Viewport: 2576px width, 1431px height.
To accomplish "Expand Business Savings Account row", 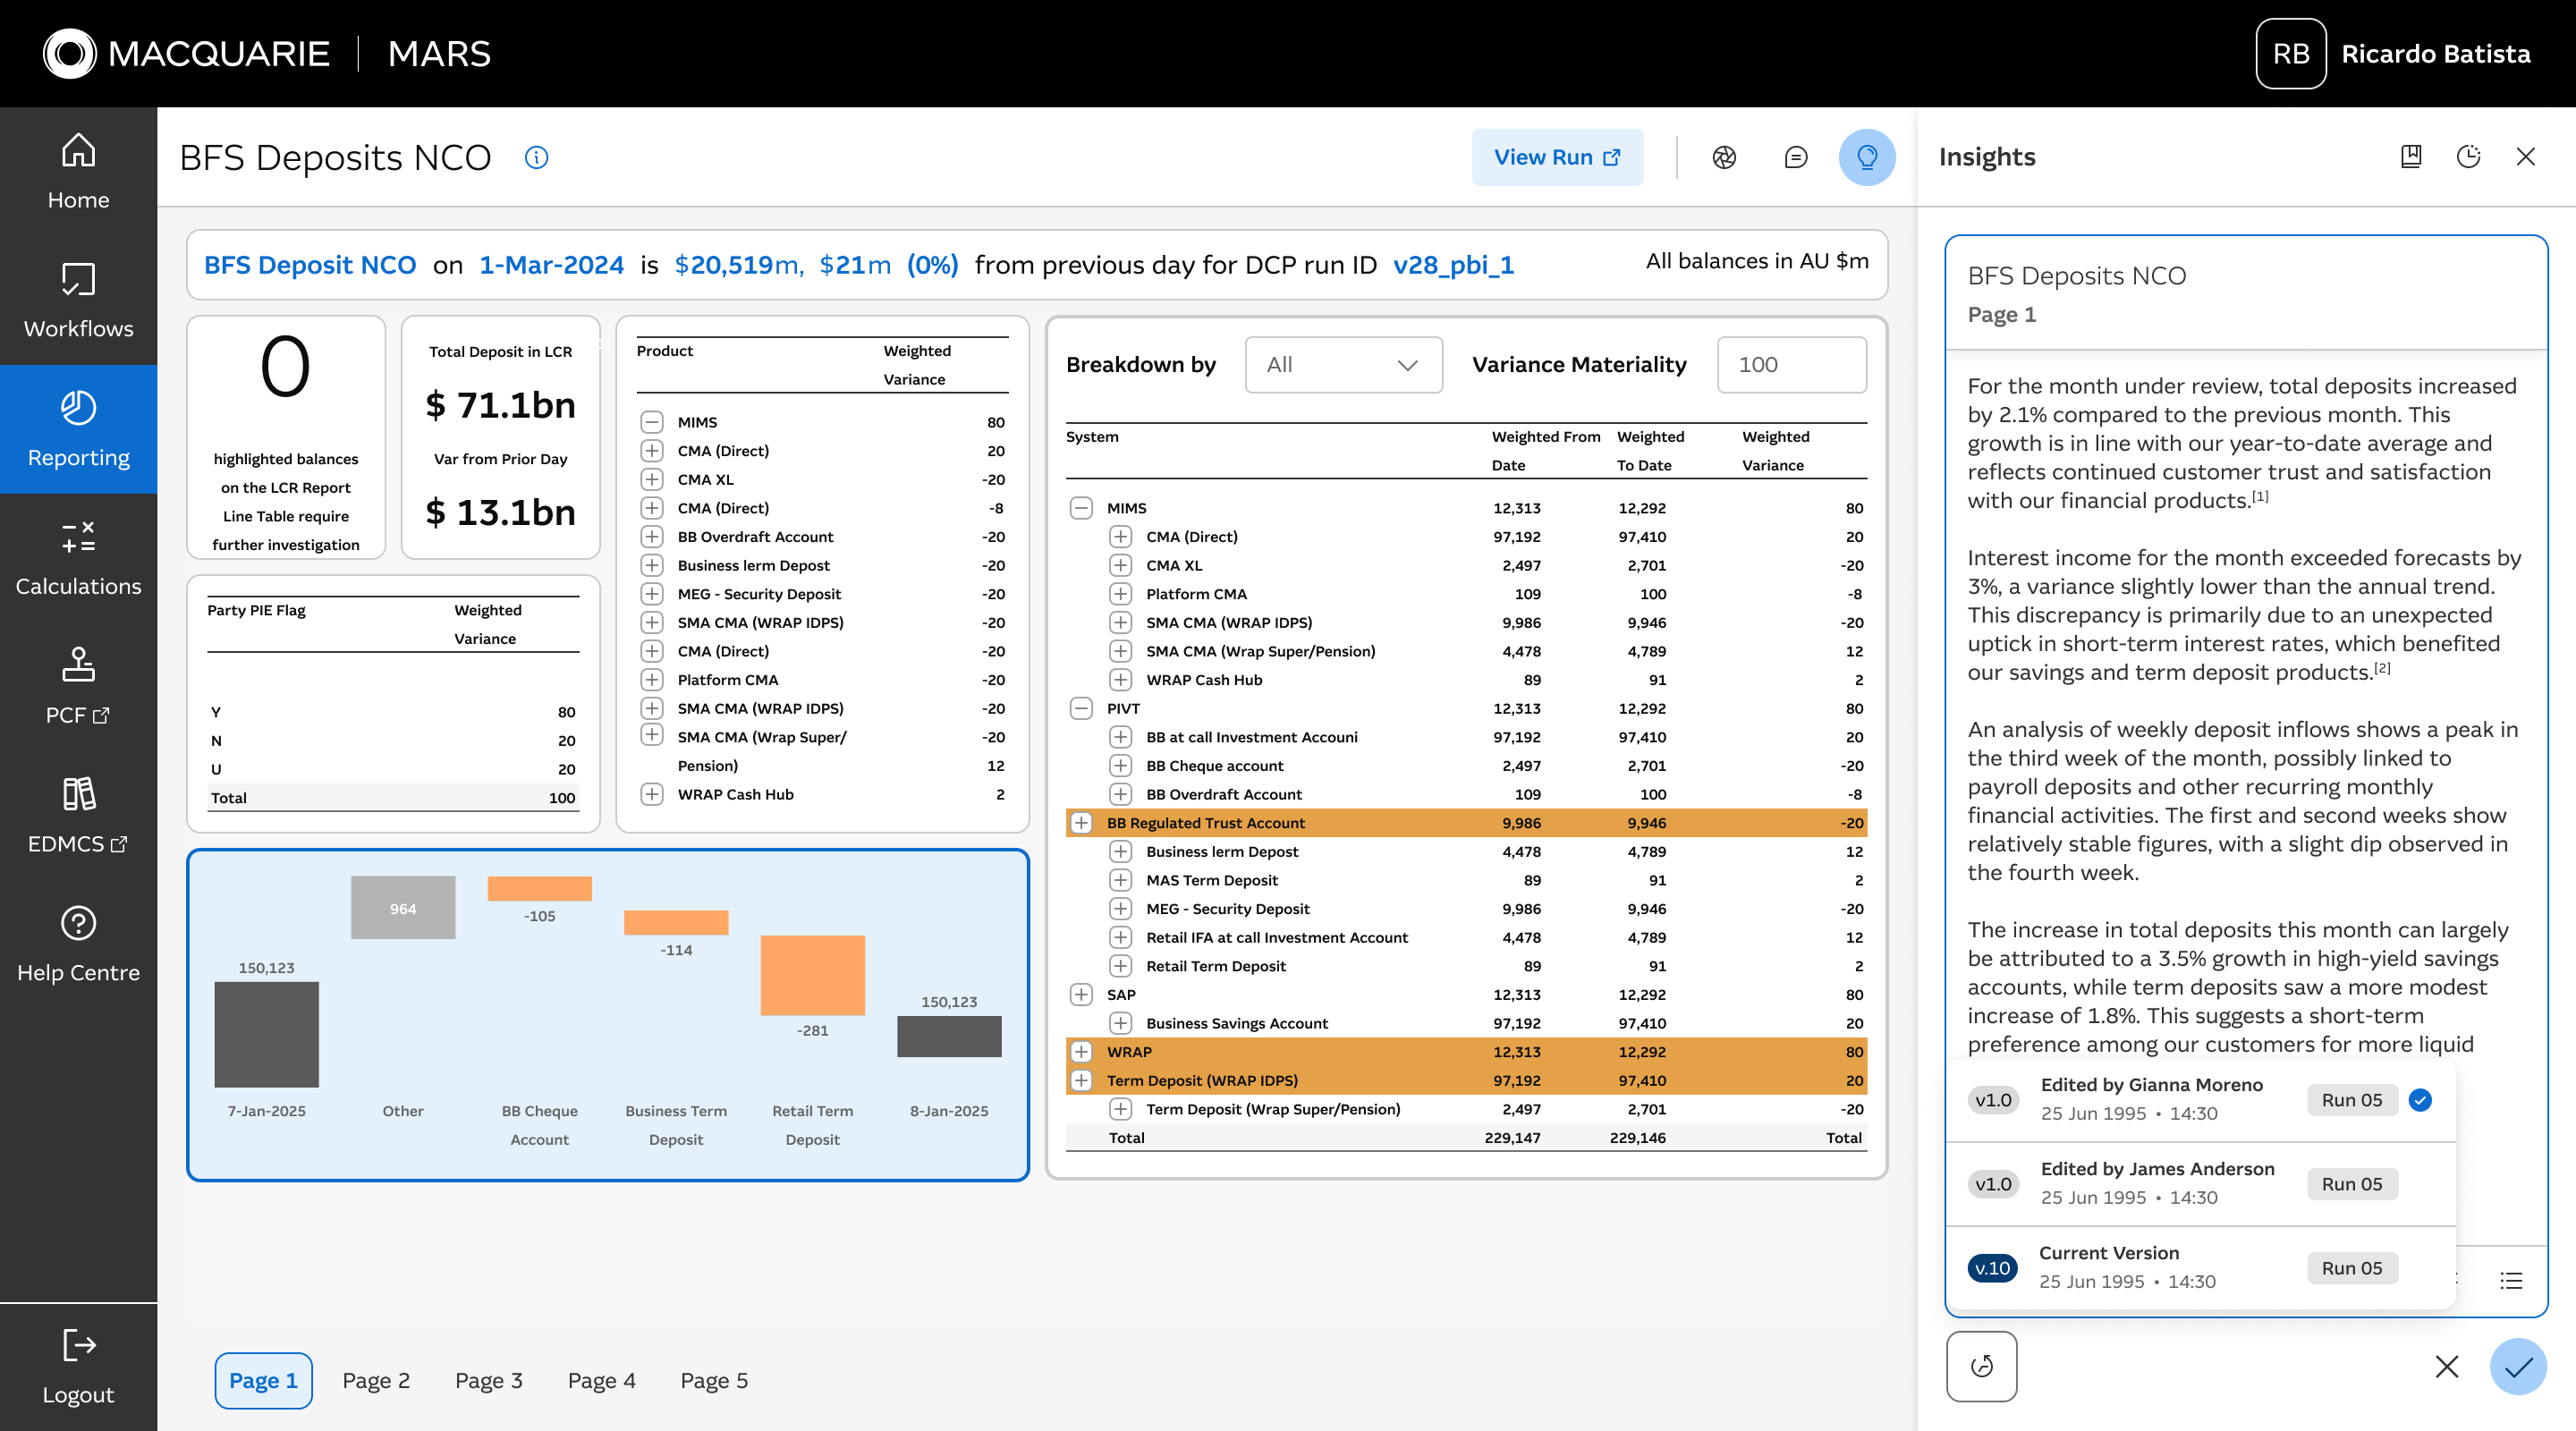I will coord(1121,1023).
